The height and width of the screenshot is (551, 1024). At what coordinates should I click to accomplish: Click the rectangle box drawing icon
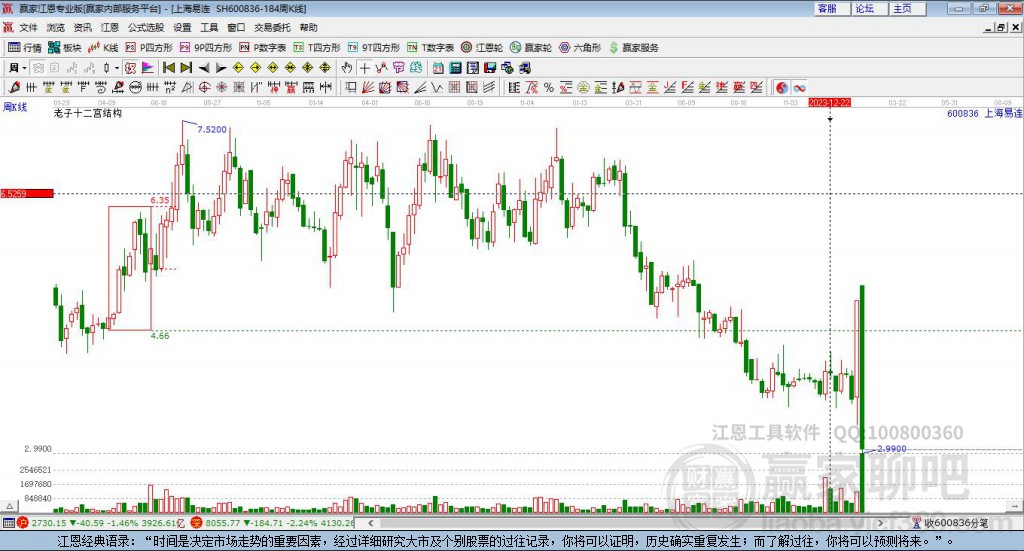(350, 87)
